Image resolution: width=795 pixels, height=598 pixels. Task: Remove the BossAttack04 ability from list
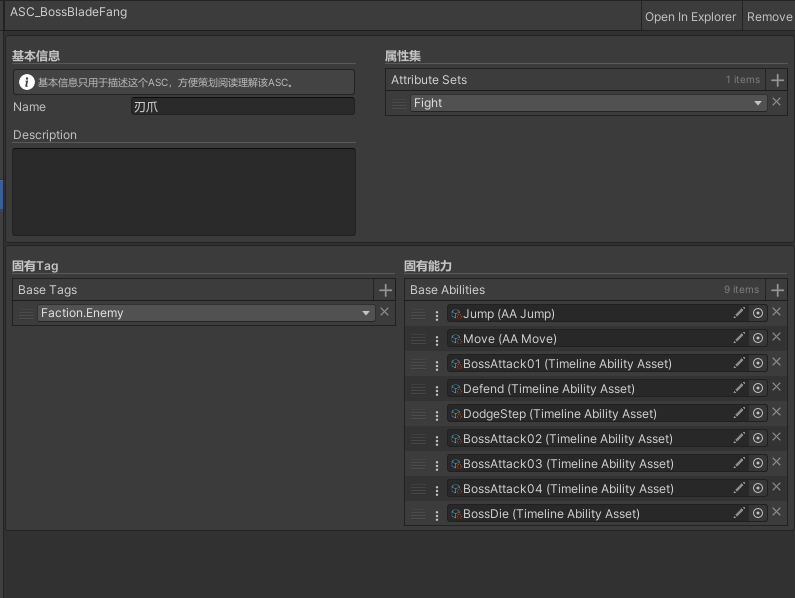tap(776, 487)
